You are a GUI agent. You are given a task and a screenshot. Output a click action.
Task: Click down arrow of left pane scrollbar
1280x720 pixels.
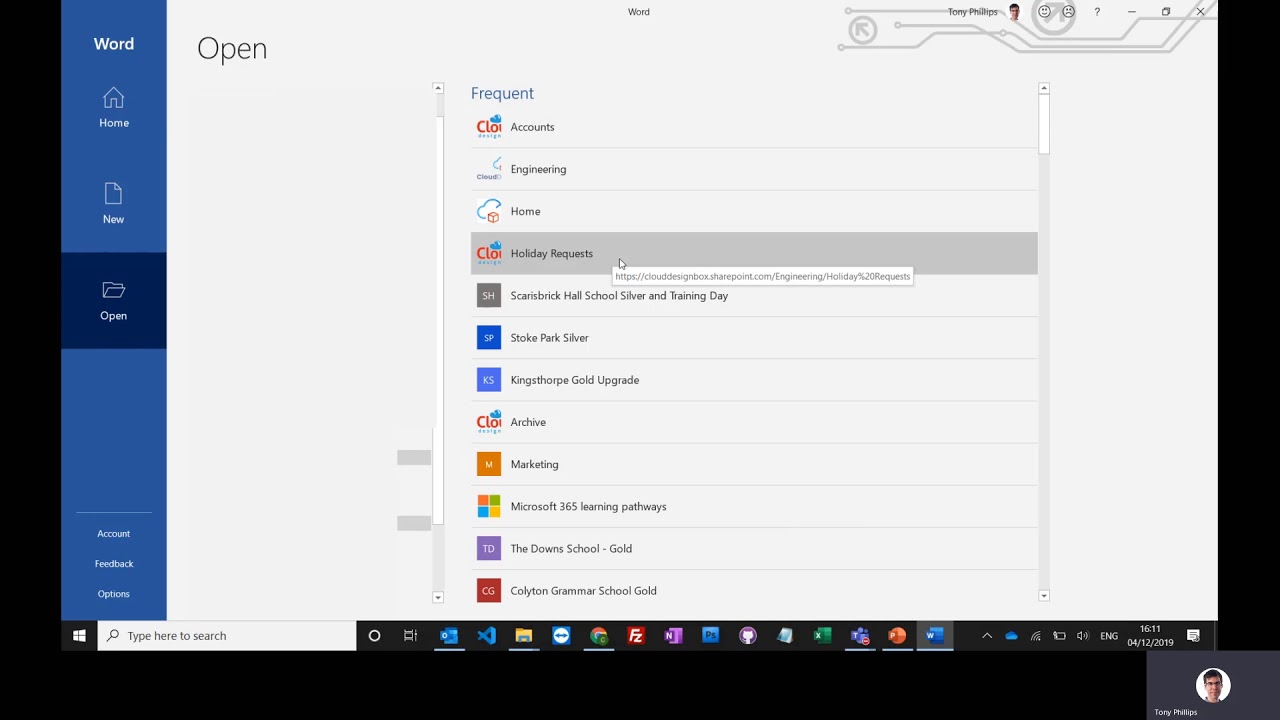(x=438, y=597)
